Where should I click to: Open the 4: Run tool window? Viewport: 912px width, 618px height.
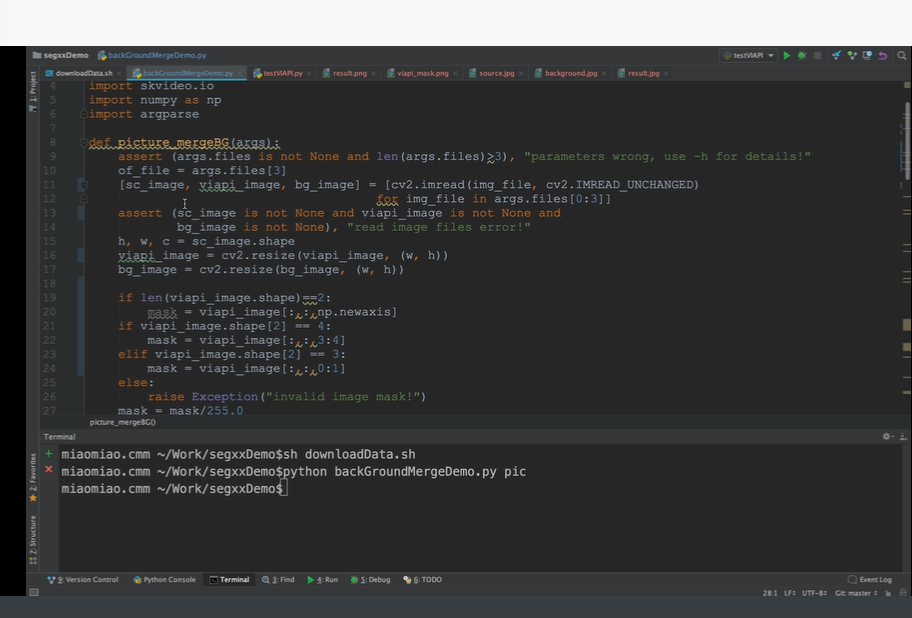[x=323, y=580]
